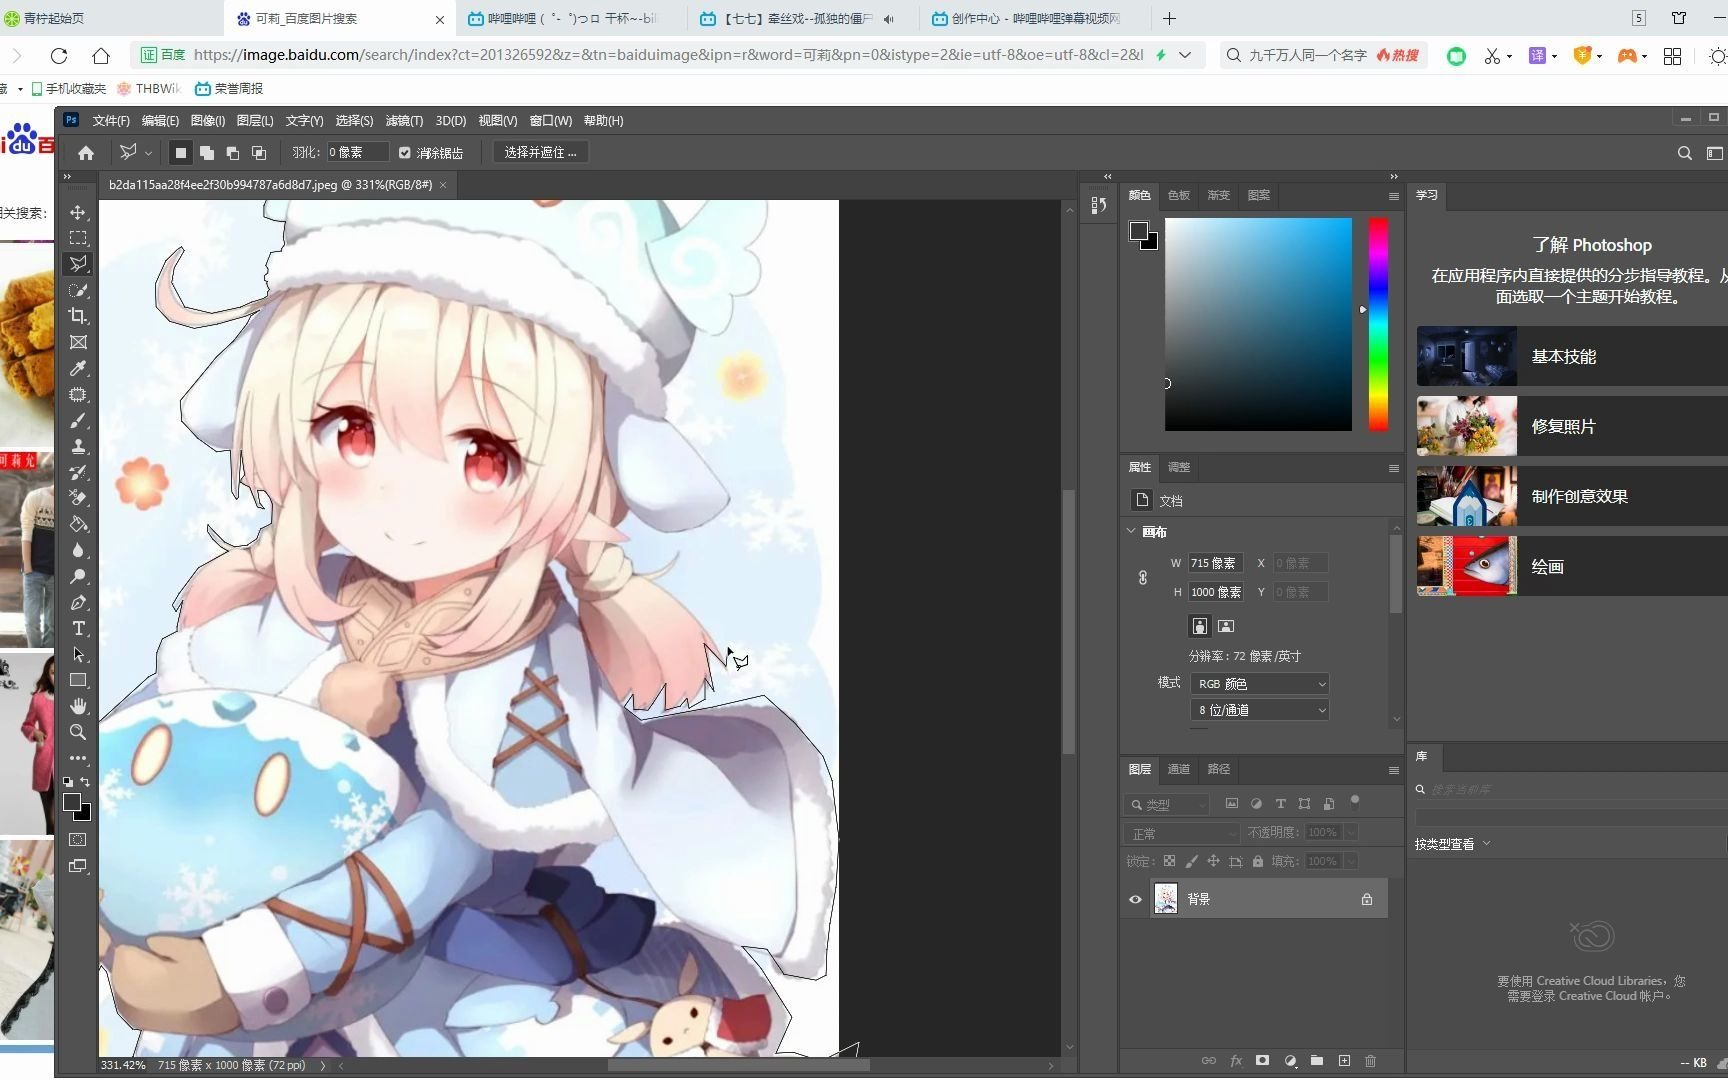Open the 制作创意效果 tutorial
This screenshot has width=1728, height=1080.
[x=1572, y=496]
